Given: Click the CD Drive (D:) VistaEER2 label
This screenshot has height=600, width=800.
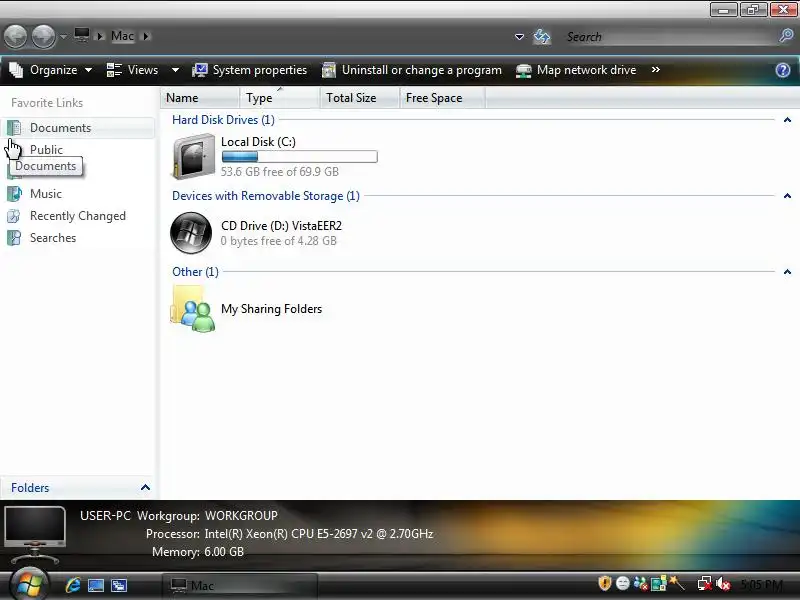Looking at the screenshot, I should 281,226.
